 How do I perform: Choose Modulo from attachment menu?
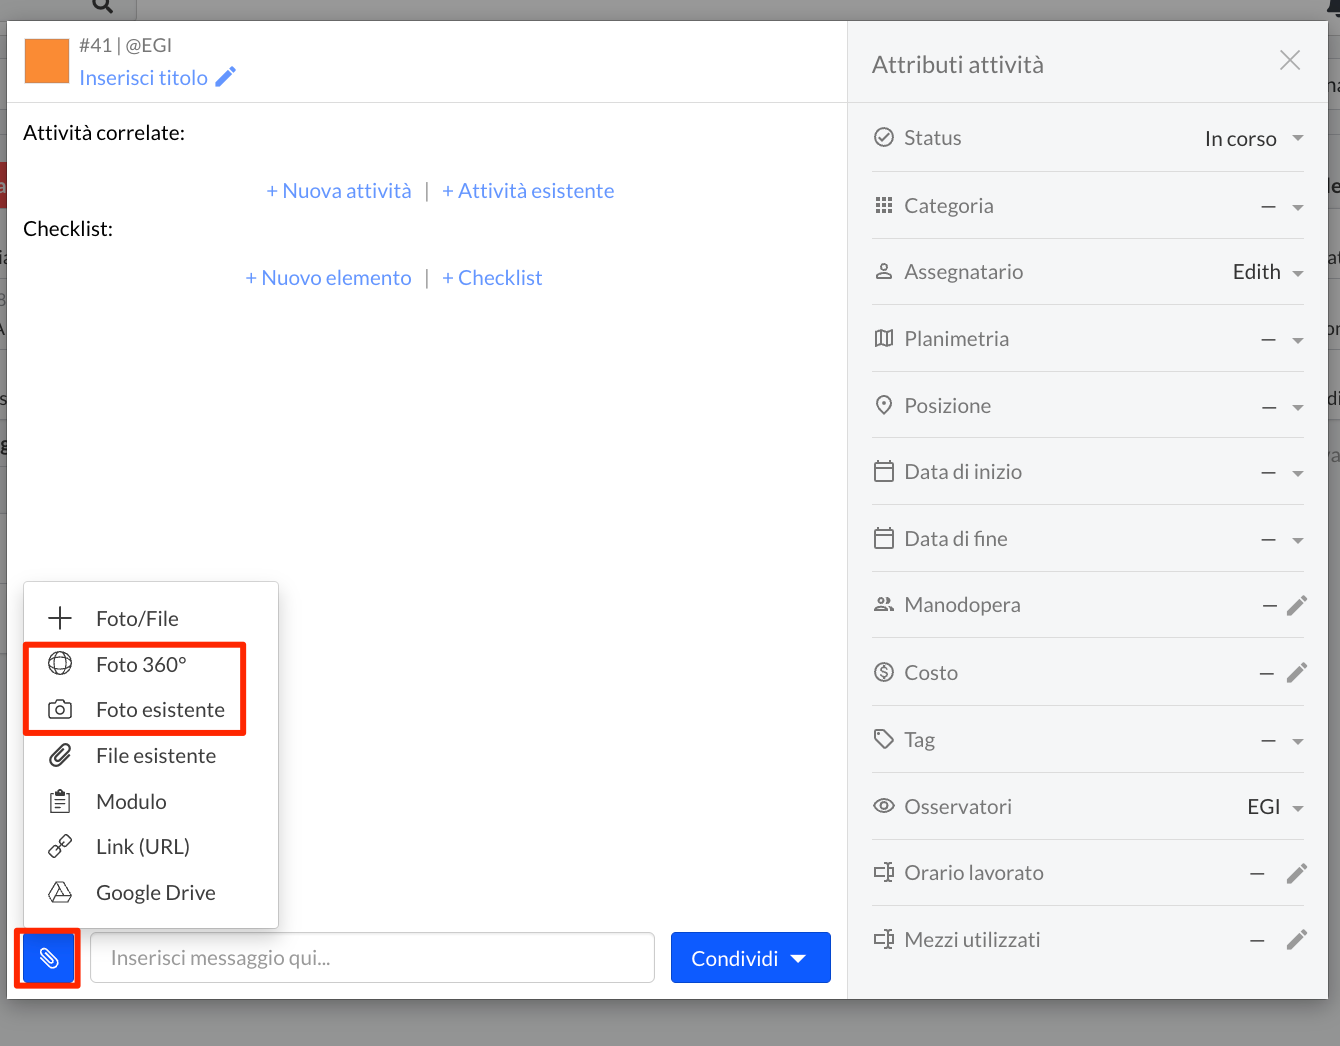[x=151, y=802]
